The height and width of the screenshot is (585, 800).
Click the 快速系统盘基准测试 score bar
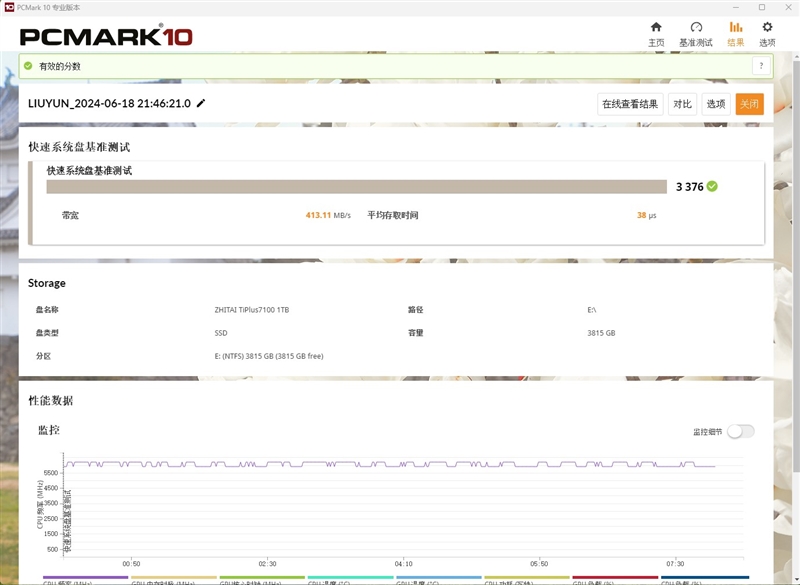click(357, 187)
